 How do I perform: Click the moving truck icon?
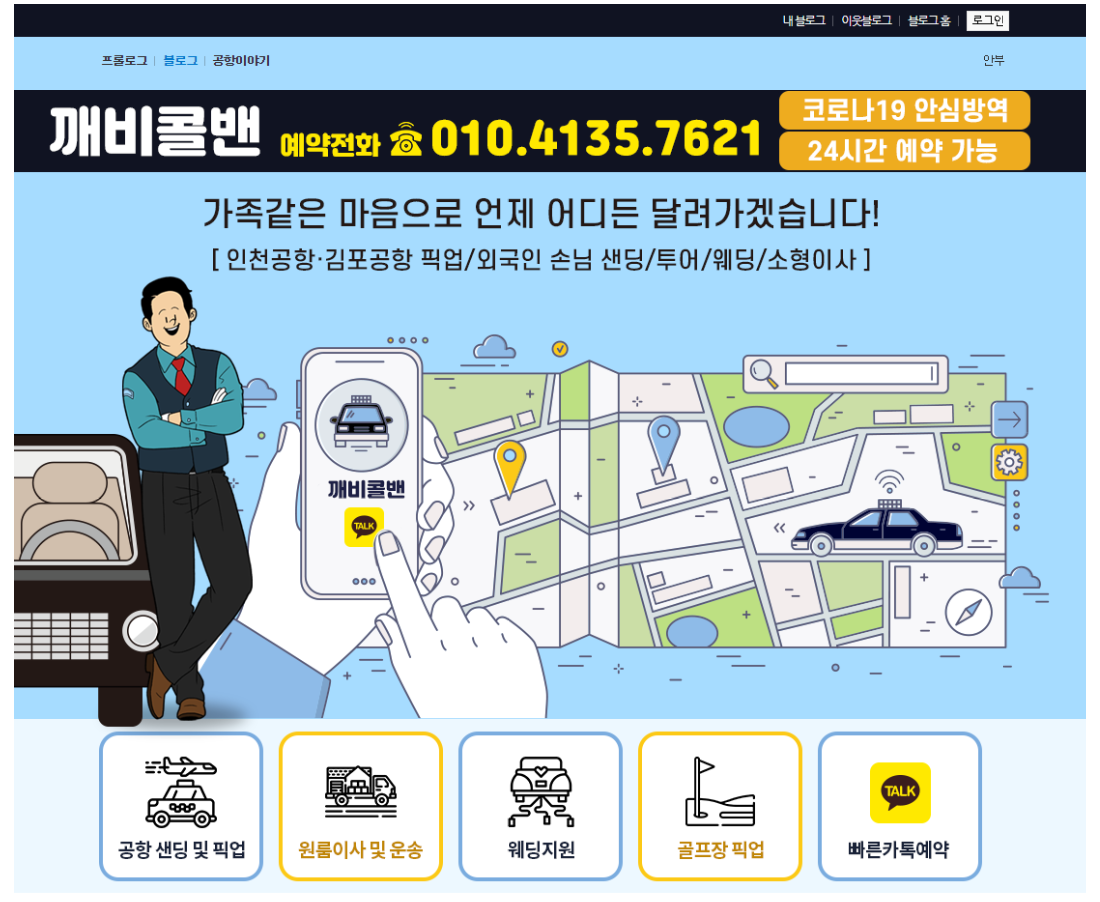pos(361,790)
